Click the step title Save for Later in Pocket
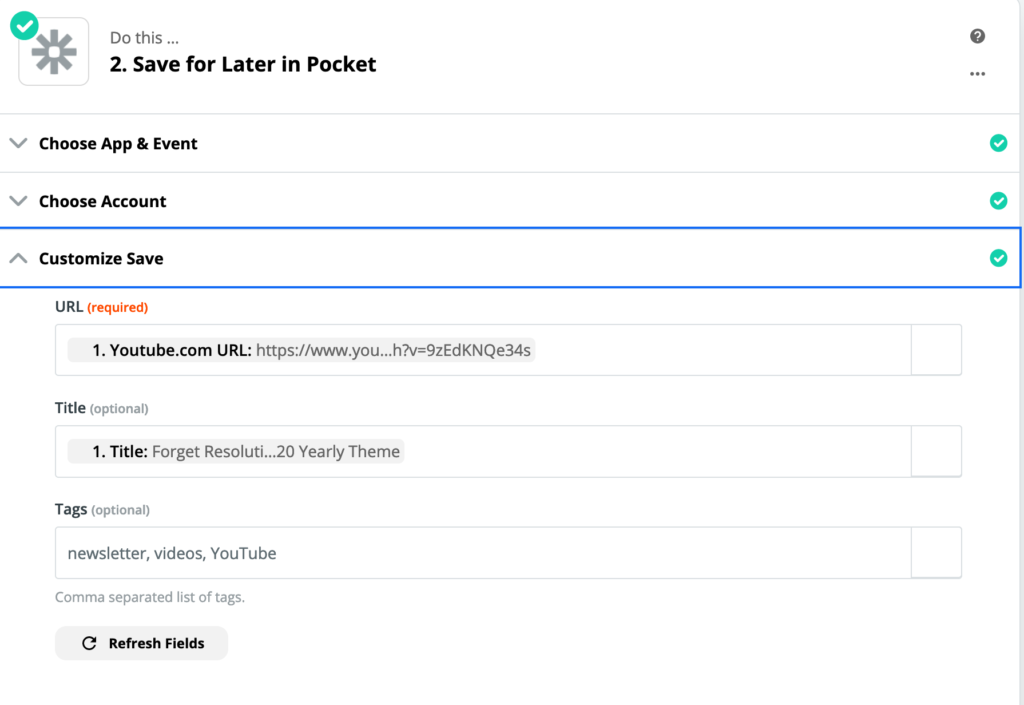1024x705 pixels. (243, 64)
